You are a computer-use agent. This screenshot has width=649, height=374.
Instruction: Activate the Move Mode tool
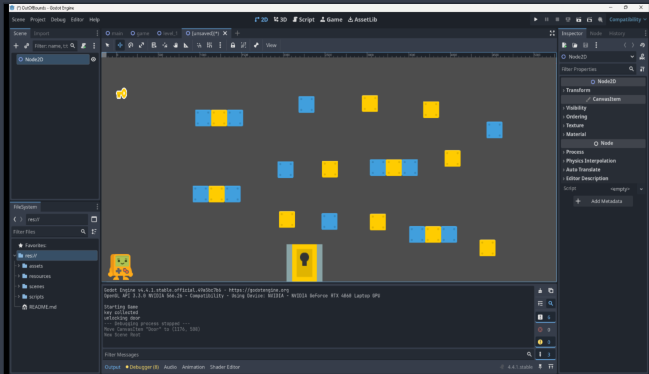[x=120, y=45]
